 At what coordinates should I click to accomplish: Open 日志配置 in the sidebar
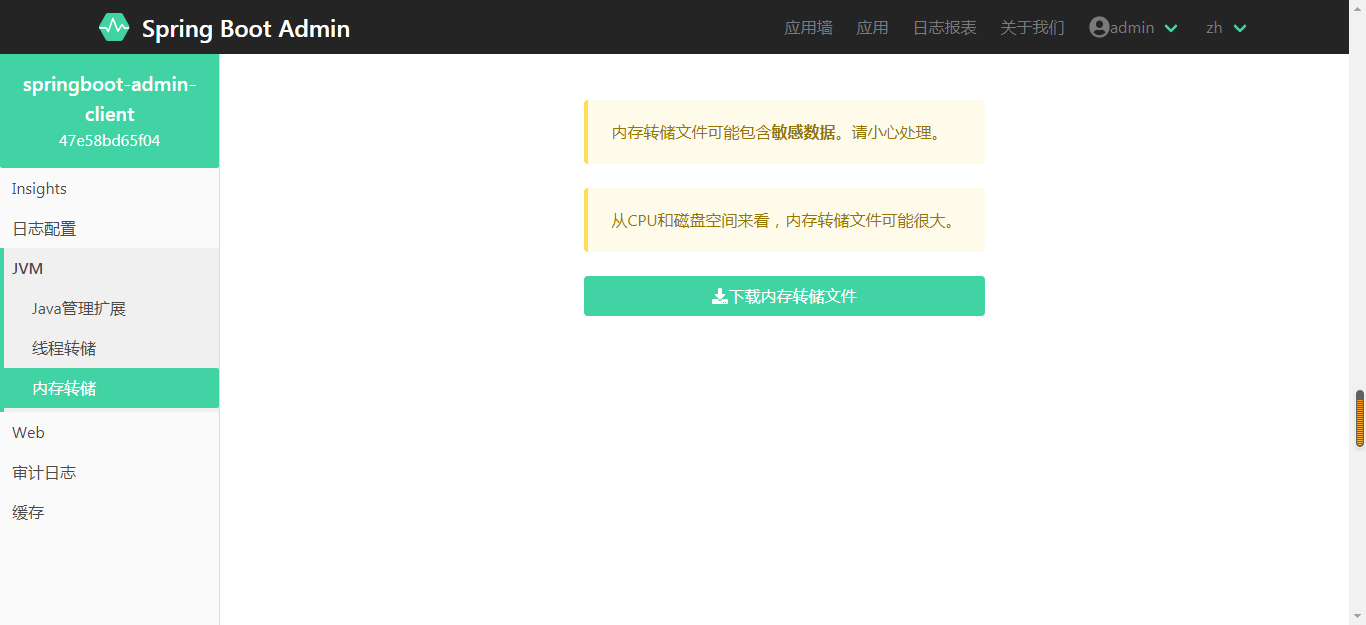click(x=110, y=229)
